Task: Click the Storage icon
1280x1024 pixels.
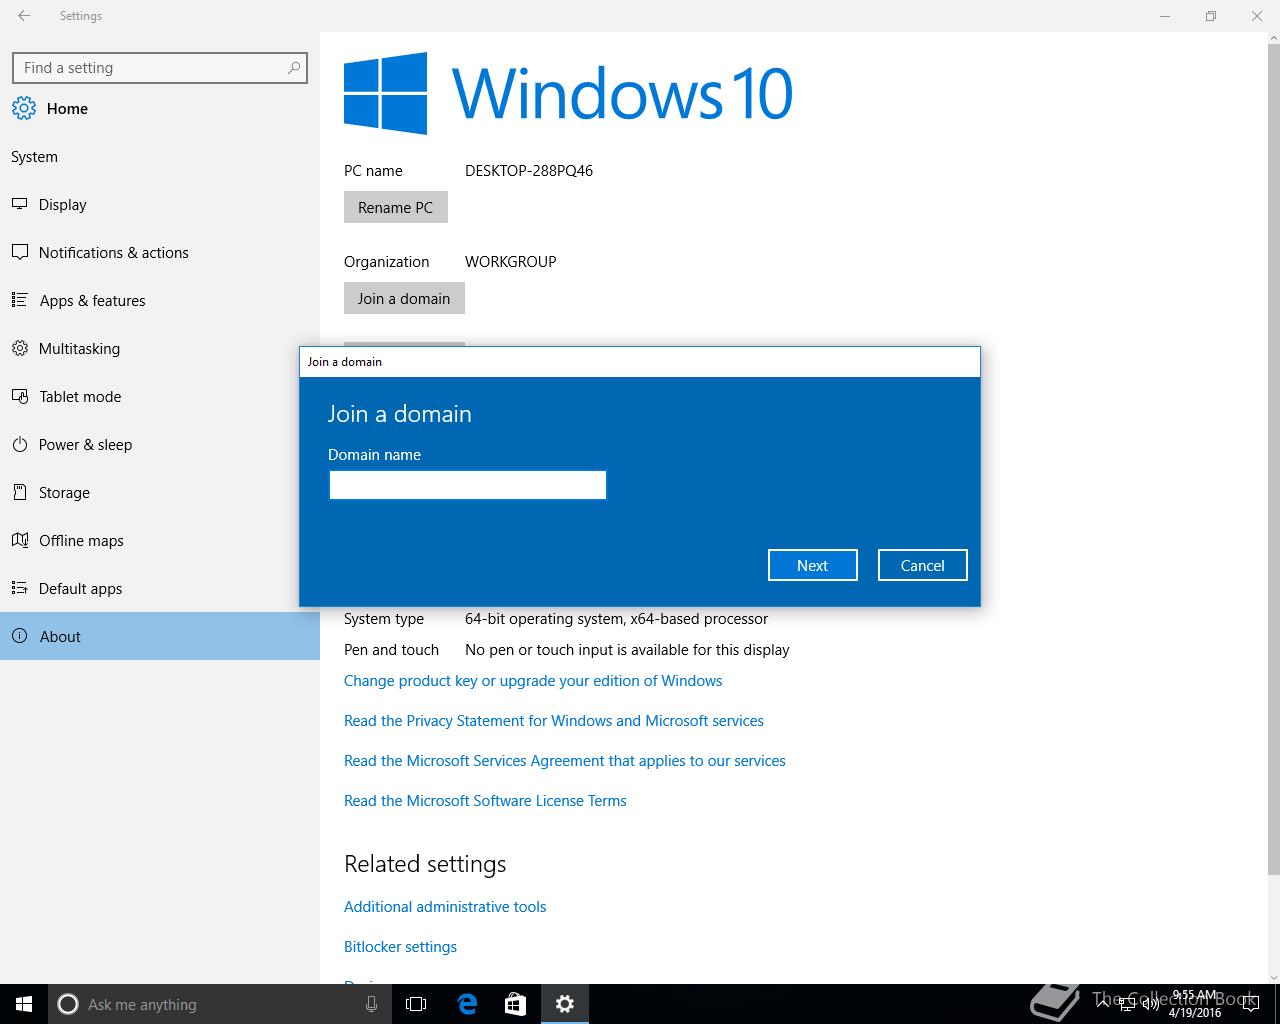Action: click(x=20, y=492)
